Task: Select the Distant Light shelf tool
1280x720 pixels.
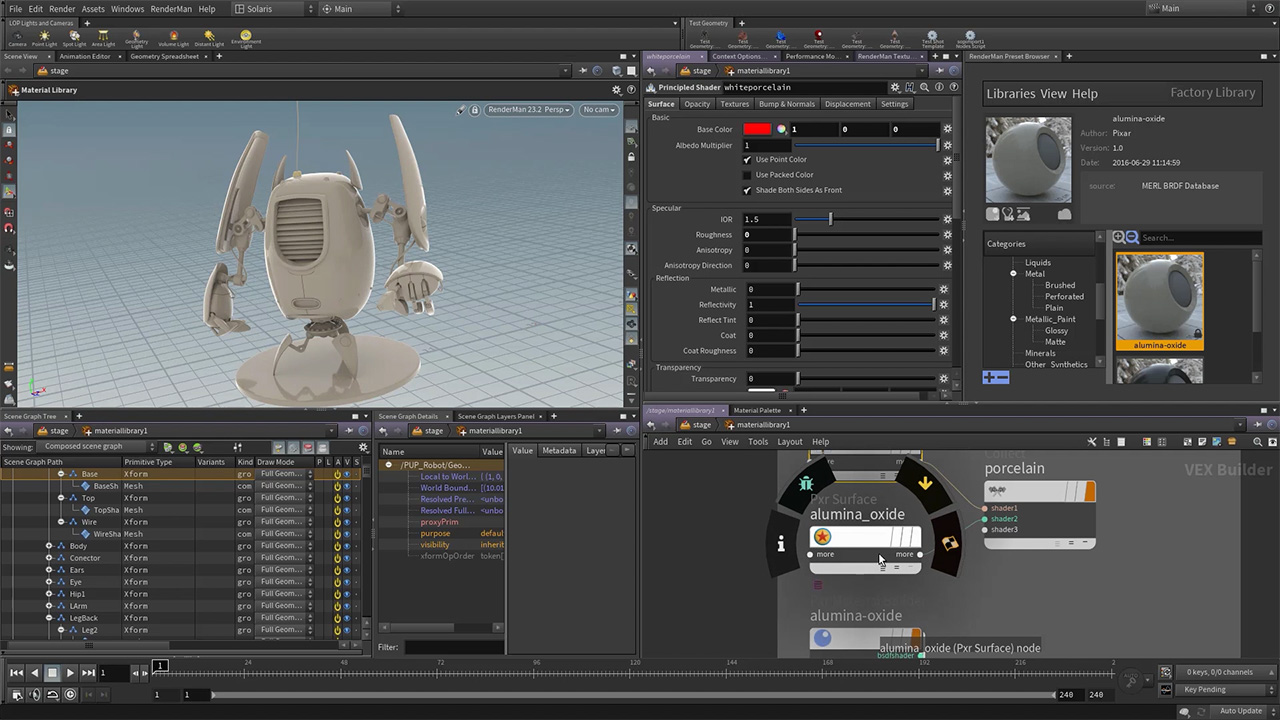Action: pos(209,38)
